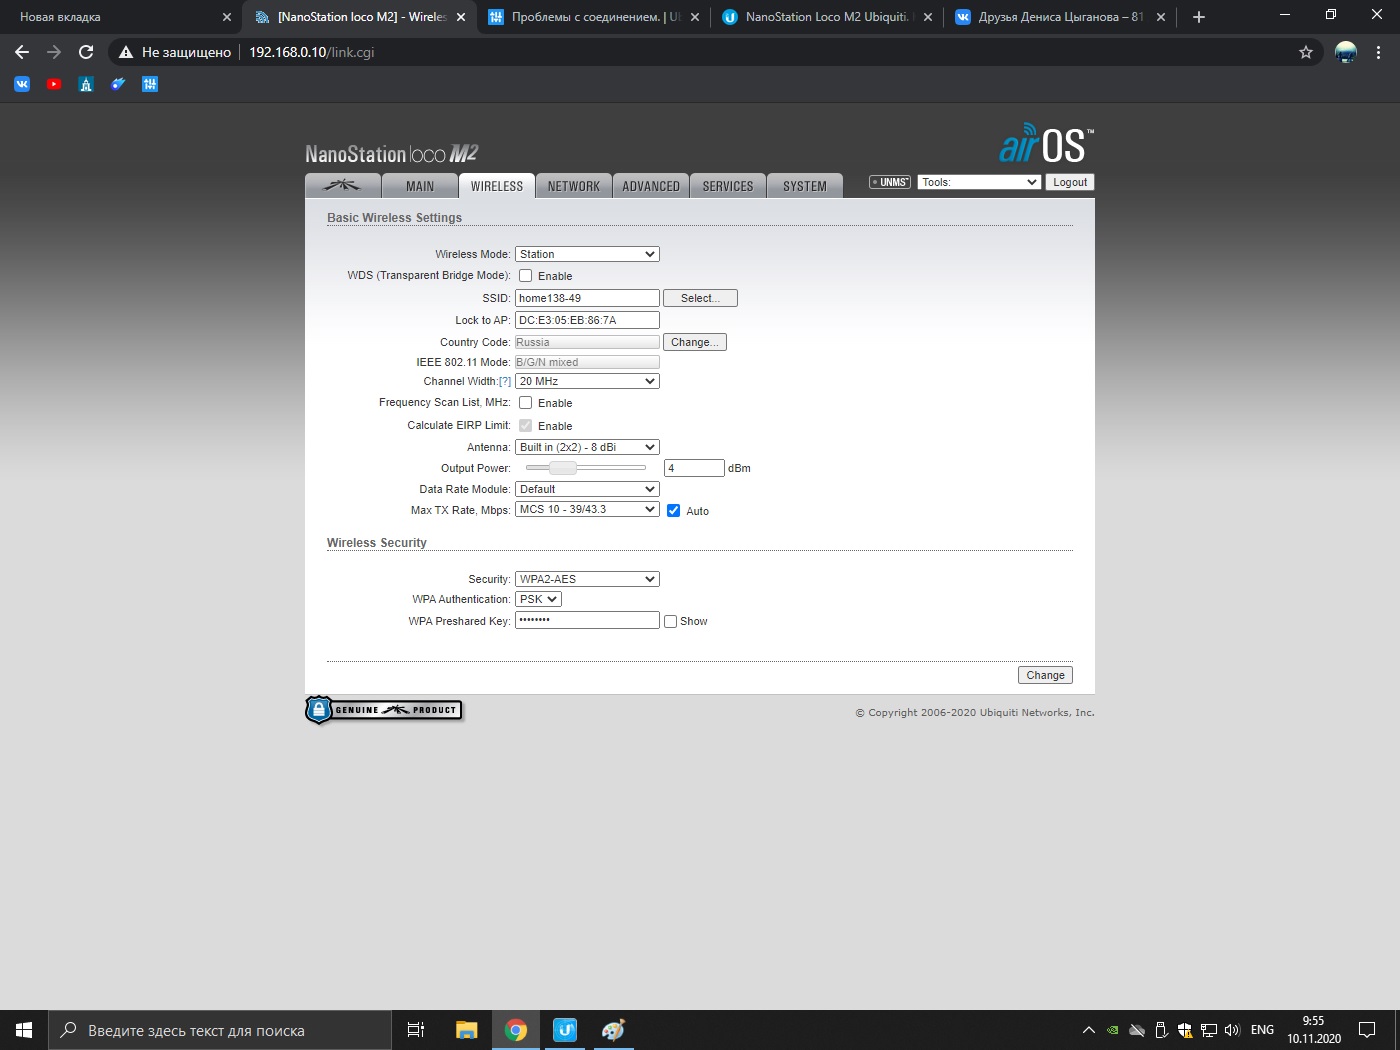
Task: Open the Chrome three-dot menu
Action: click(x=1379, y=52)
